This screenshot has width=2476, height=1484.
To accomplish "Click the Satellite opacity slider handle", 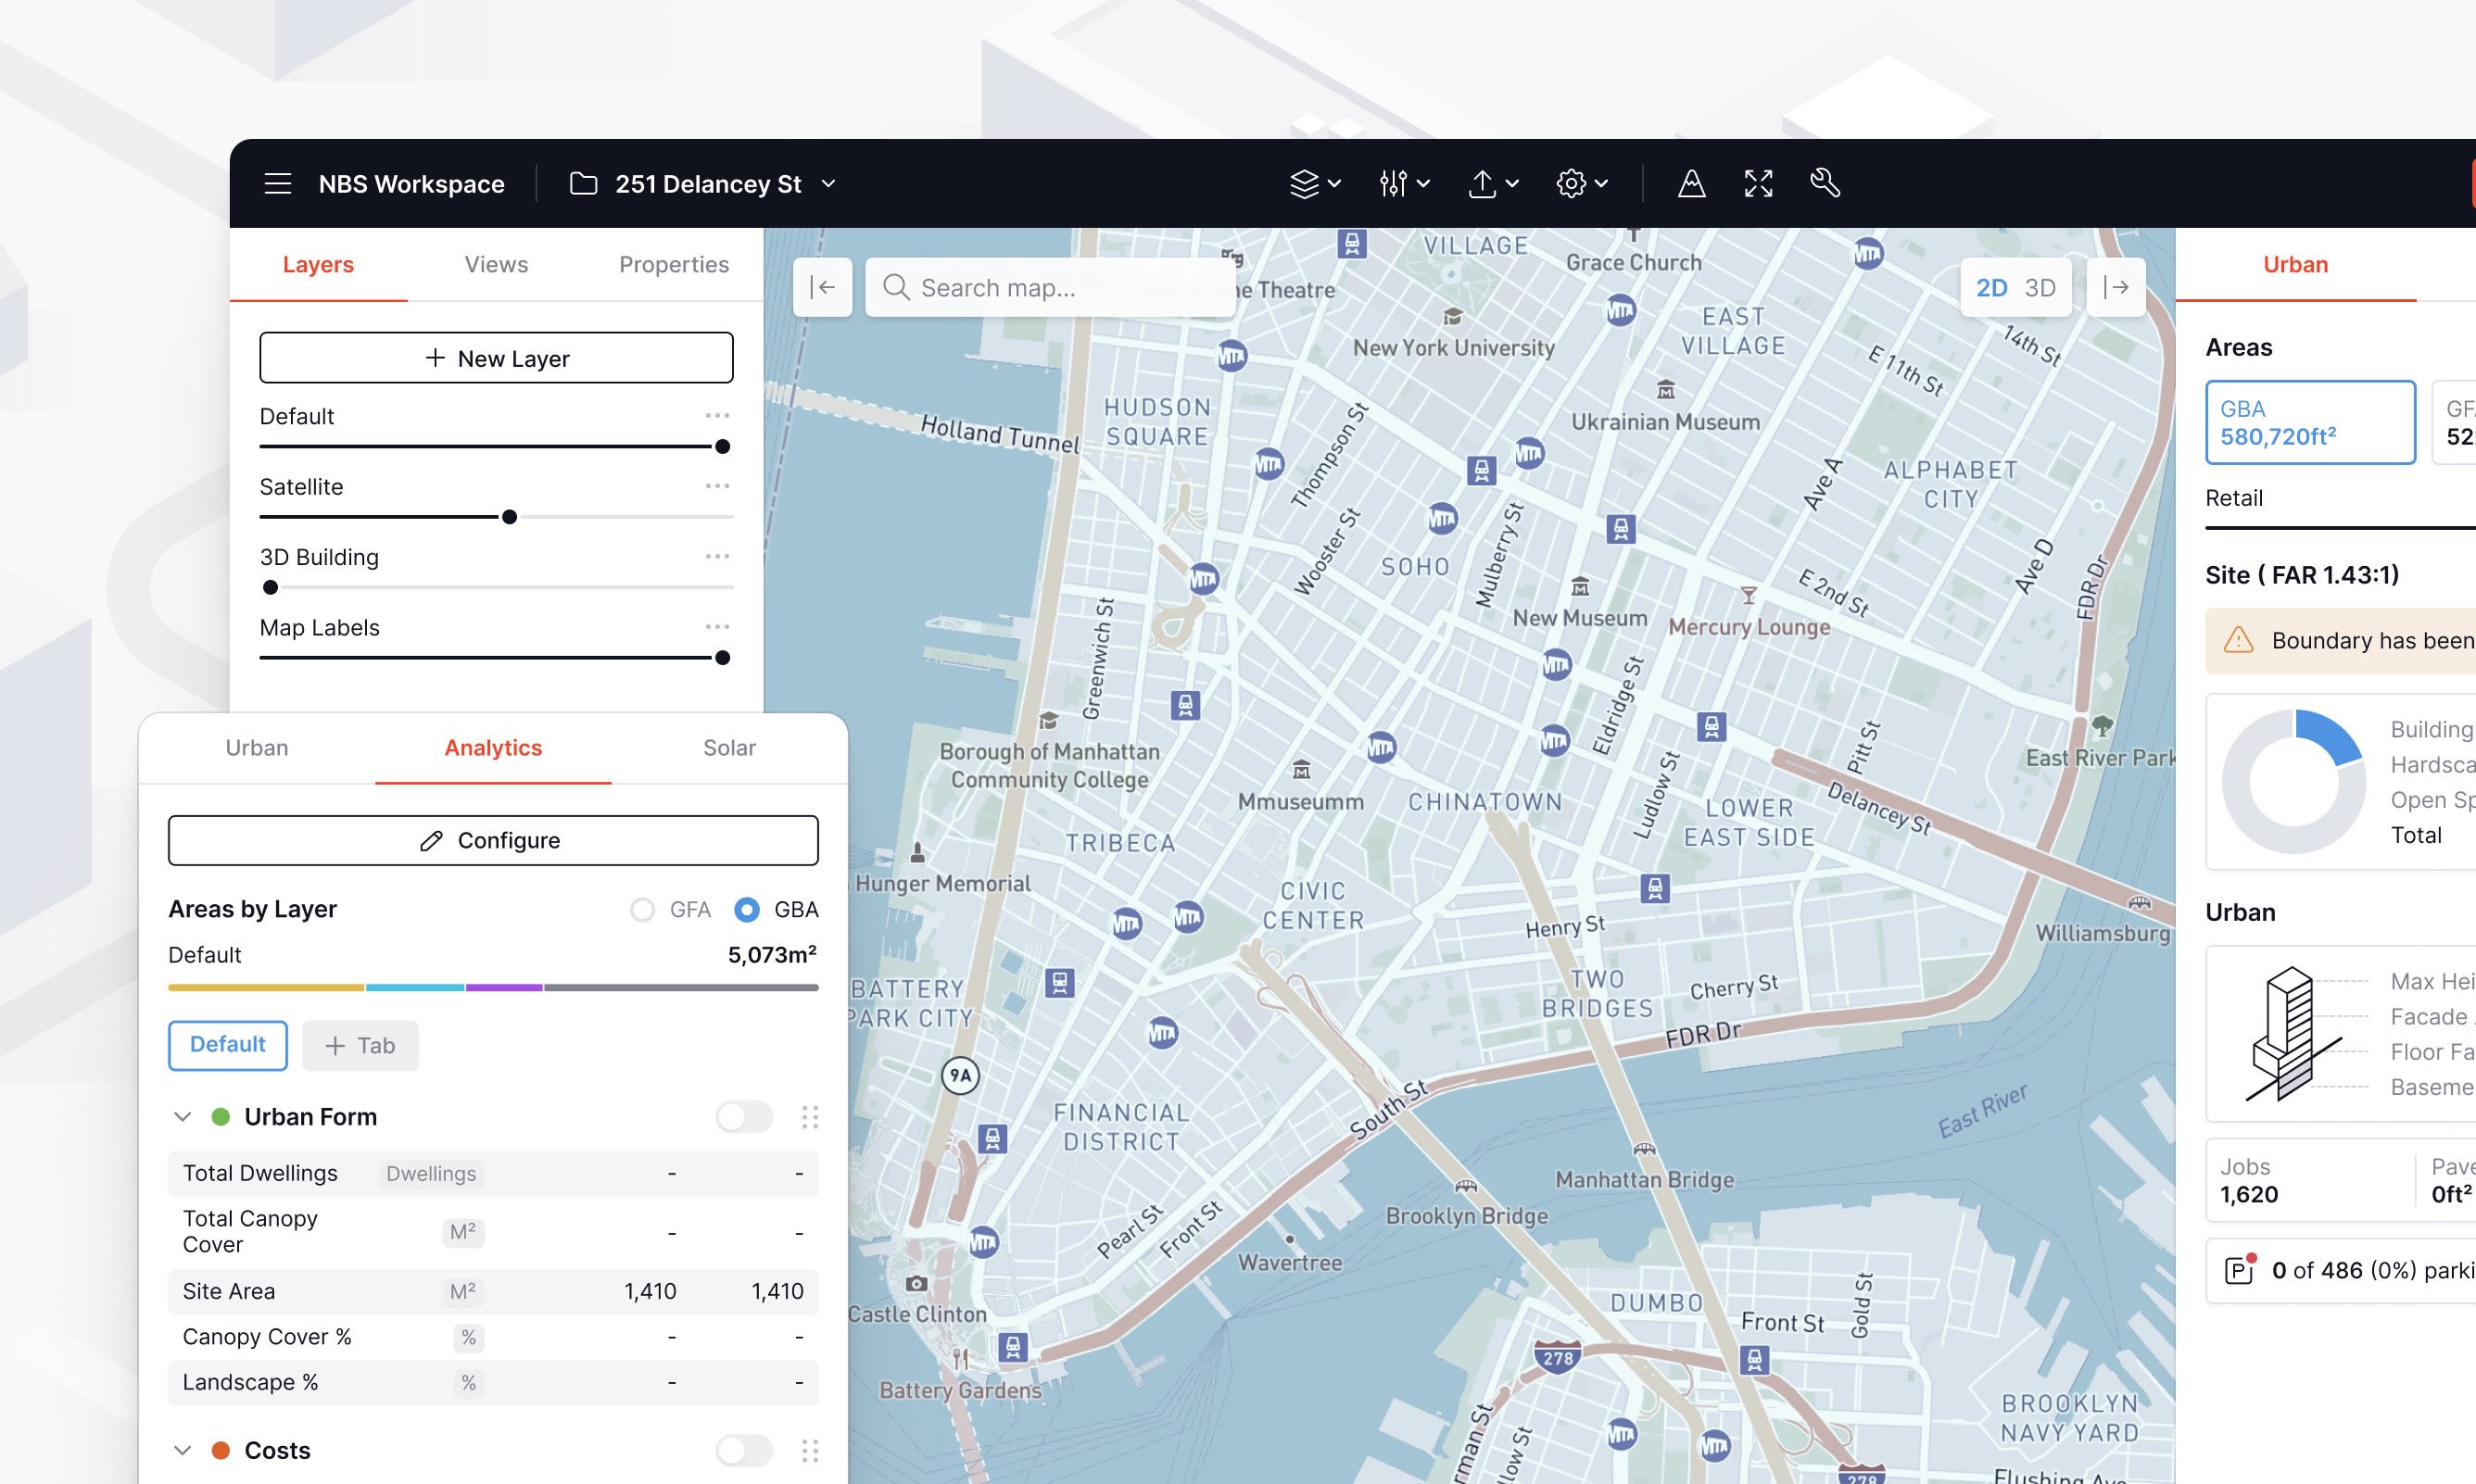I will (510, 517).
